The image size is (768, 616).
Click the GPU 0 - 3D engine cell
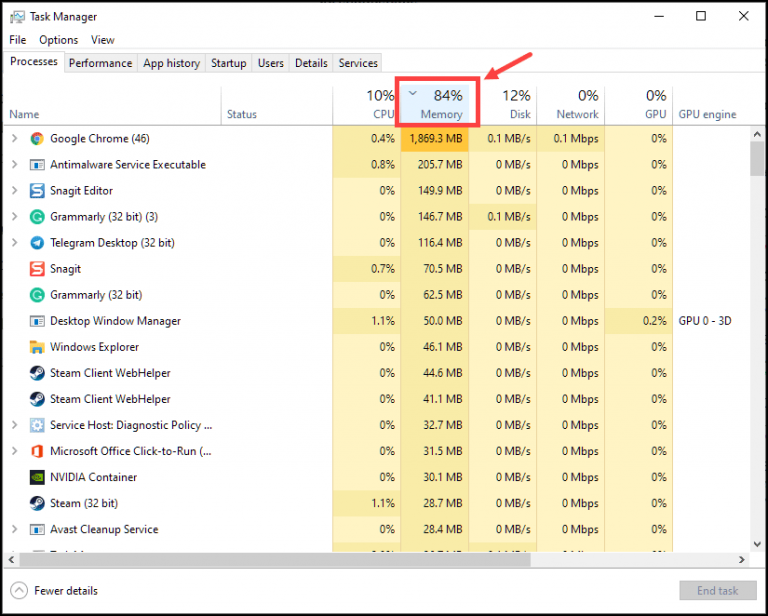[x=705, y=321]
